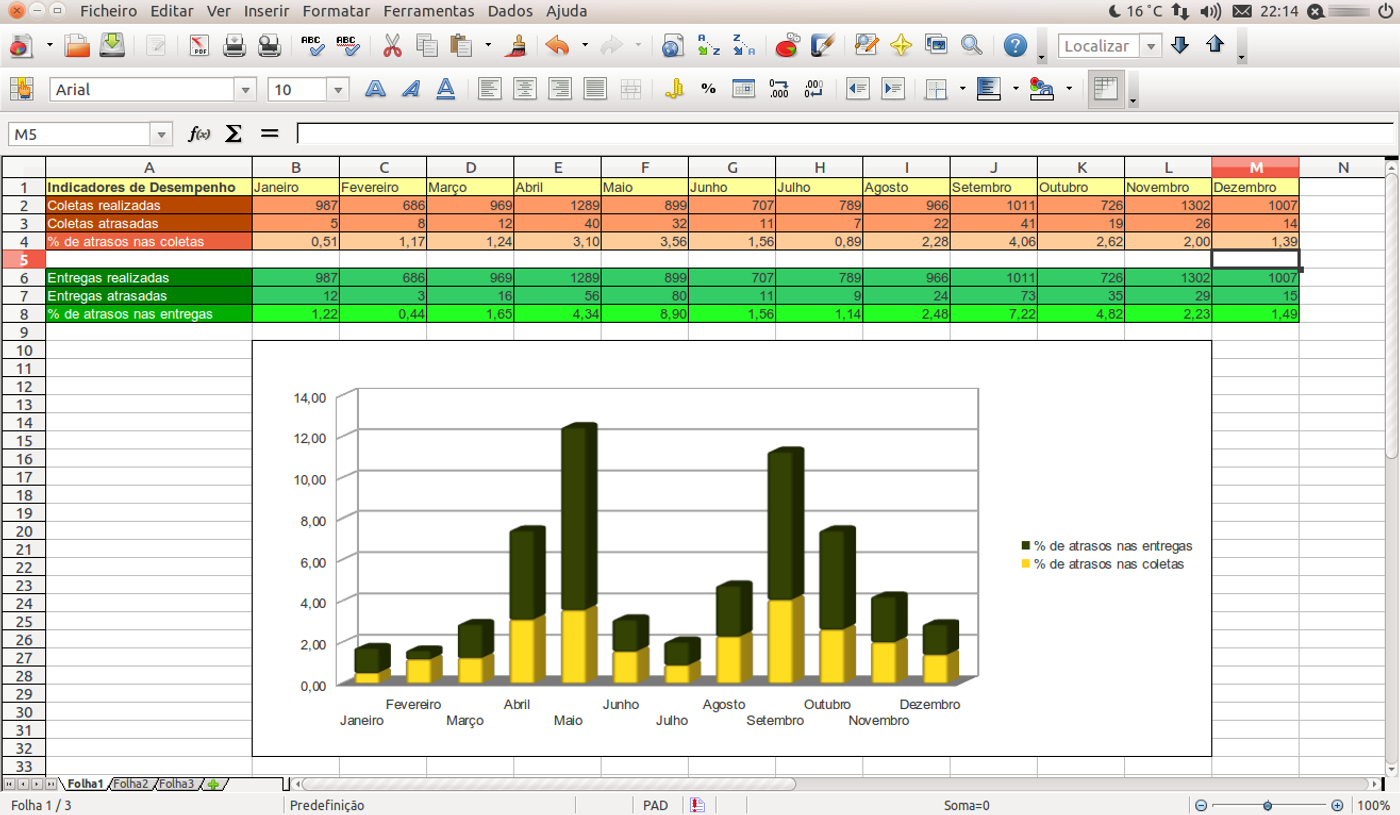Apply percent number format
This screenshot has height=815, width=1400.
pos(706,89)
